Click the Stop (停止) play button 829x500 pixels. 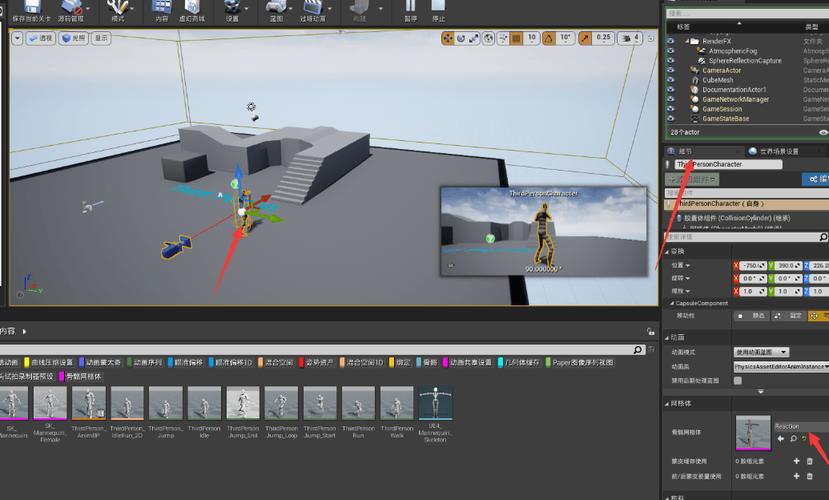[x=438, y=11]
